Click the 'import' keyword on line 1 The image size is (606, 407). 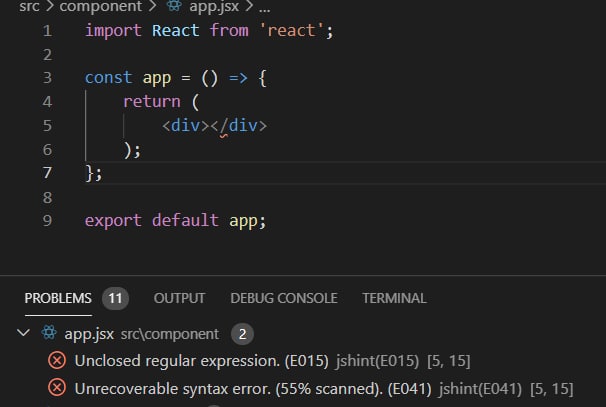tap(113, 31)
